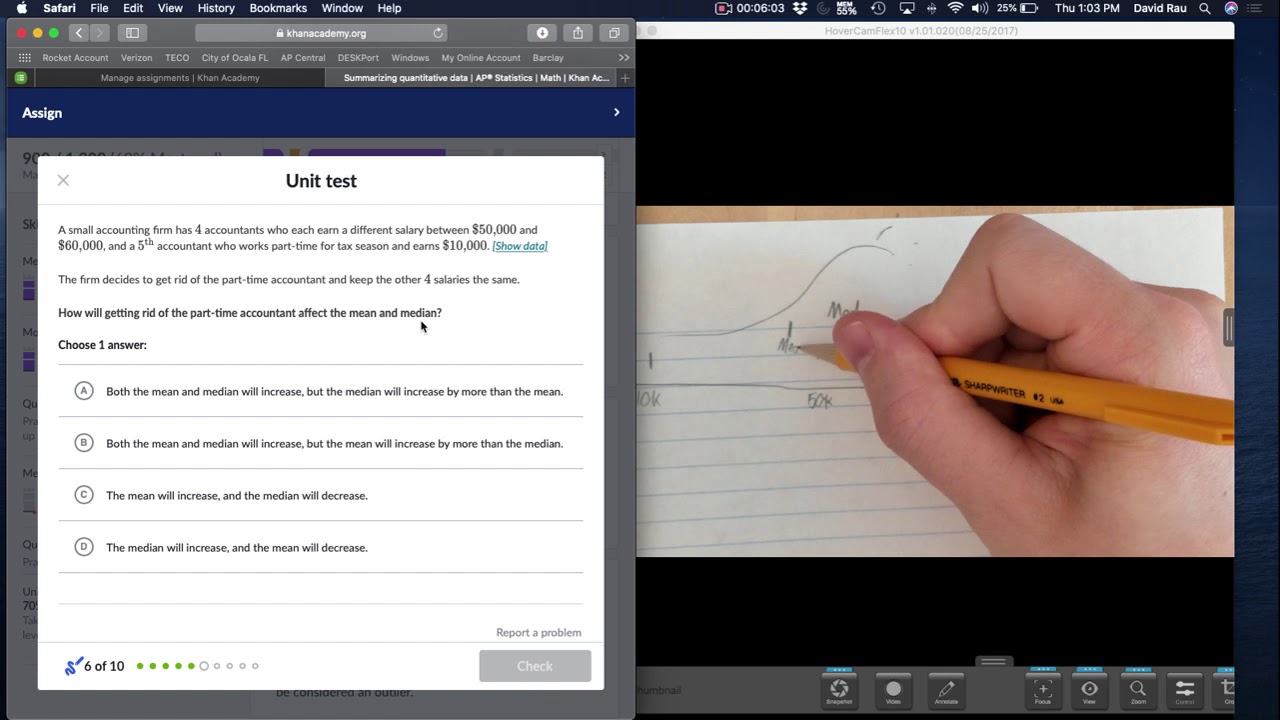Click the Check button
Screen dimensions: 1280x720
535,666
